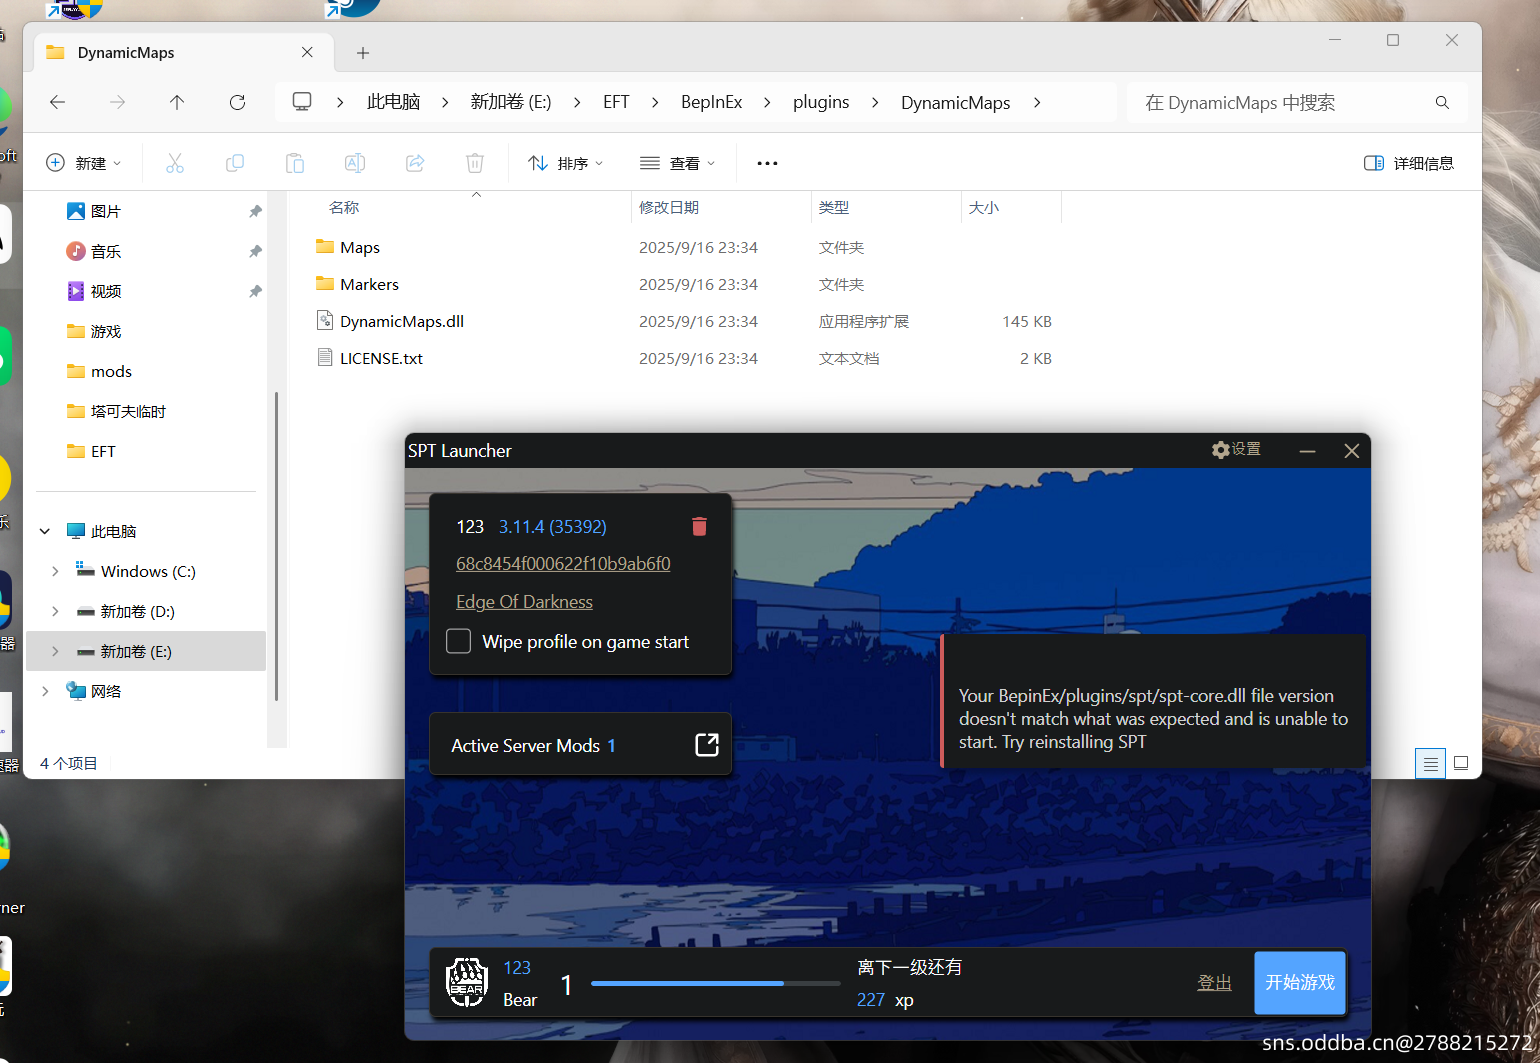Select the DynamicMaps.dll file icon
The height and width of the screenshot is (1063, 1540).
click(x=325, y=320)
